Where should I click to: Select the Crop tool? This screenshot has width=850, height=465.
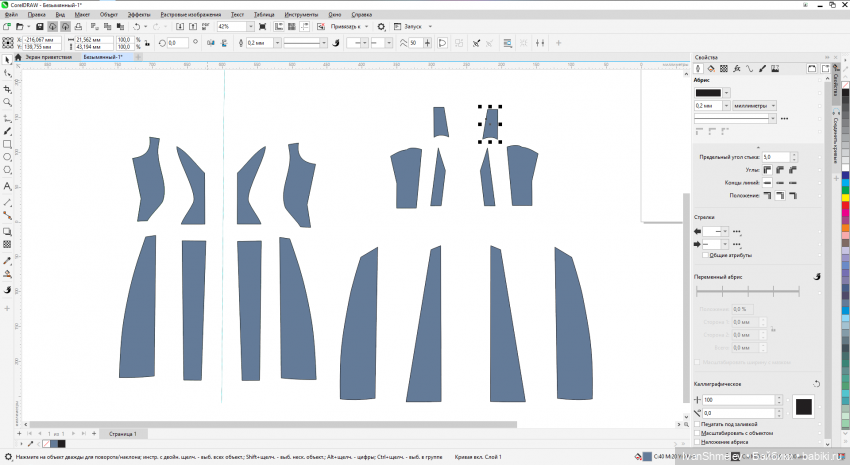click(x=7, y=89)
